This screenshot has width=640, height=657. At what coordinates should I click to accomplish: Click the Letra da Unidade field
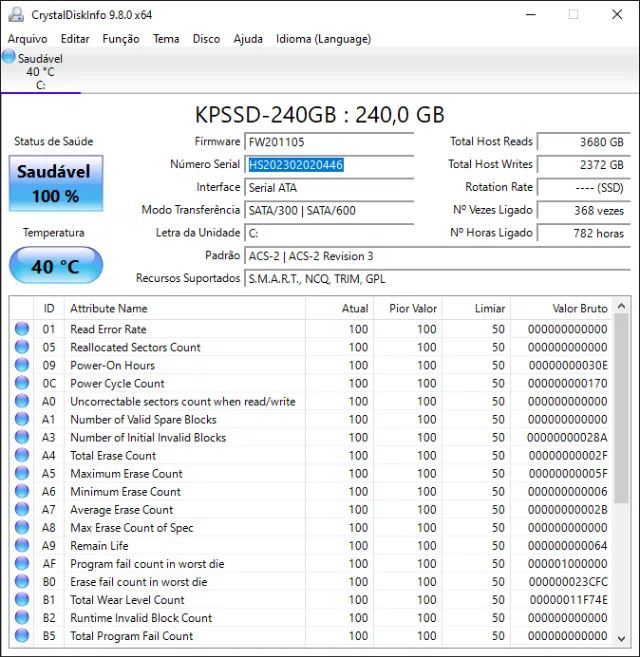click(x=329, y=233)
